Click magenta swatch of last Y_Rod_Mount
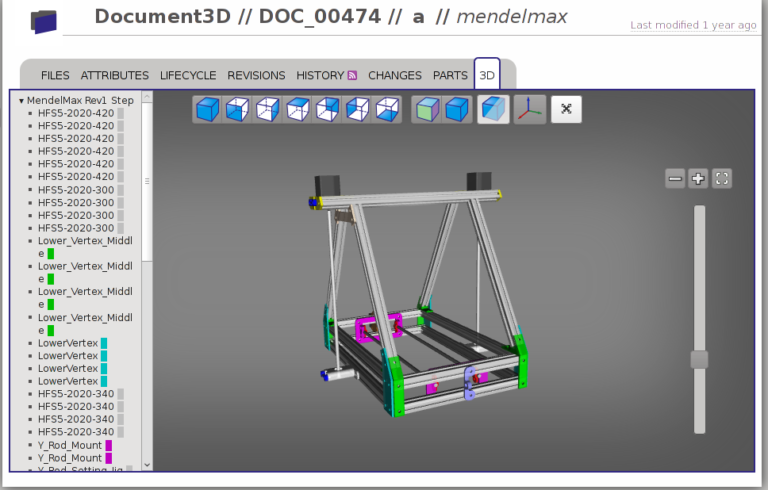This screenshot has height=490, width=768. [109, 458]
